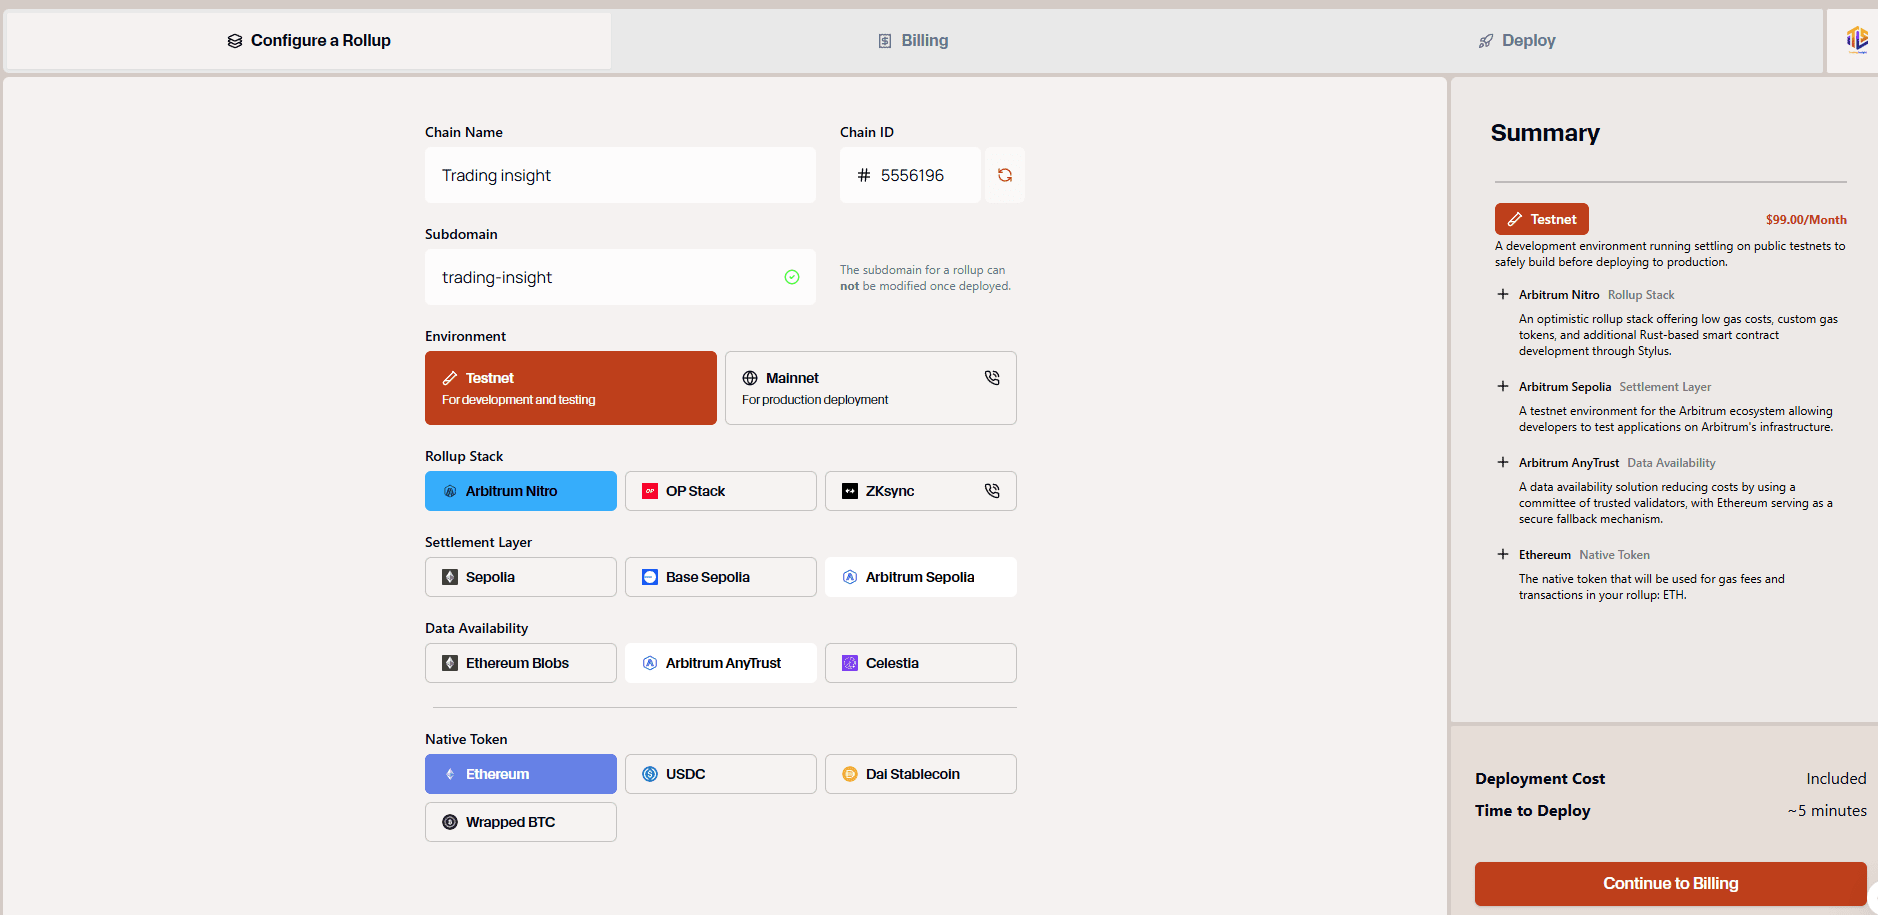Click the hash symbol in the Chain ID field

click(864, 175)
